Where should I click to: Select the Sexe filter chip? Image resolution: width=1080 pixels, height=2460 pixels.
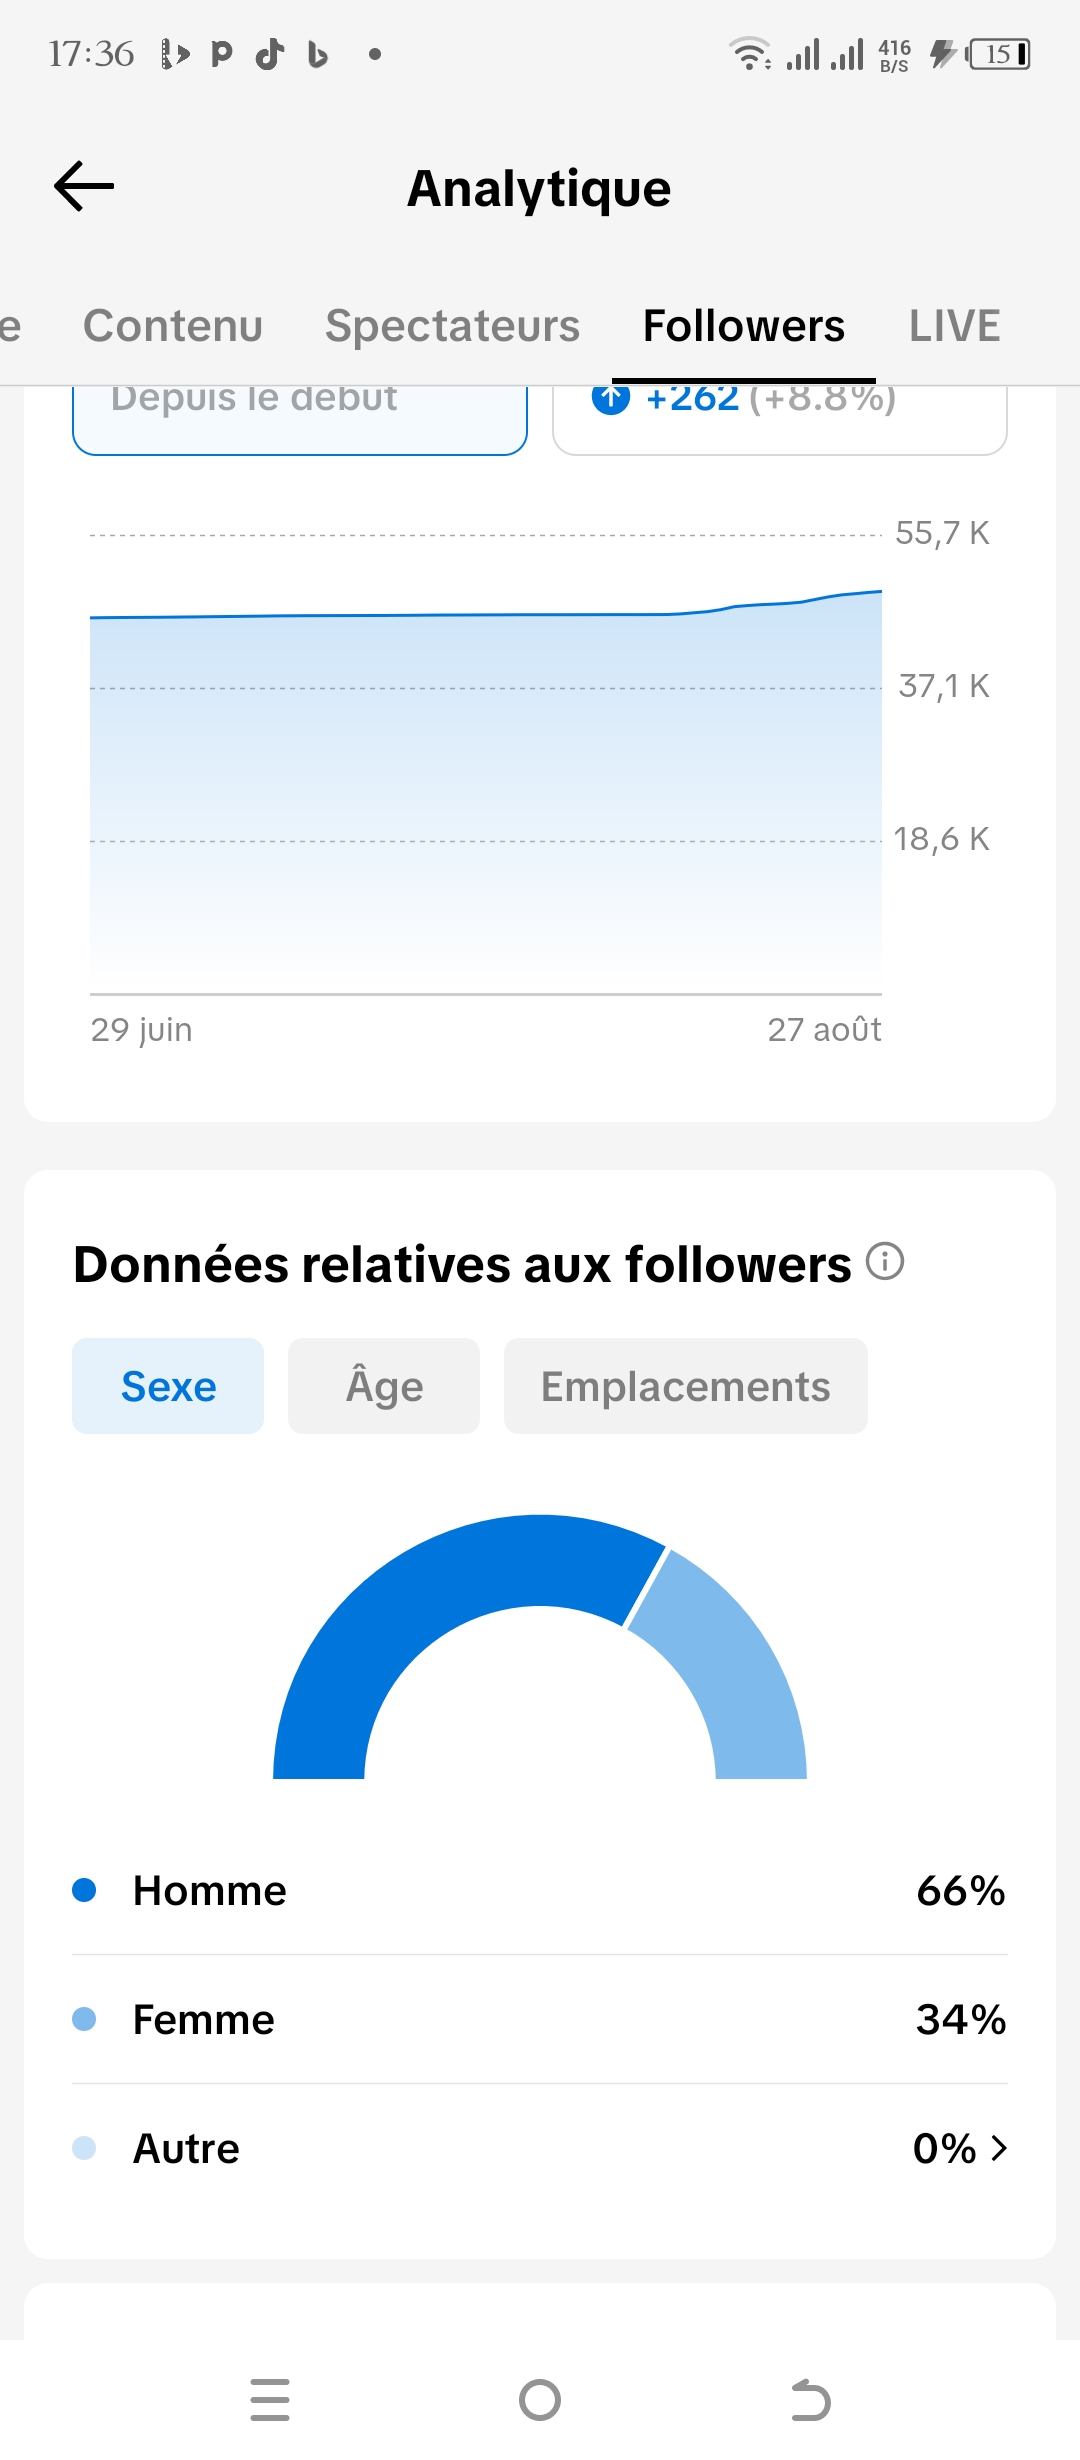[168, 1386]
